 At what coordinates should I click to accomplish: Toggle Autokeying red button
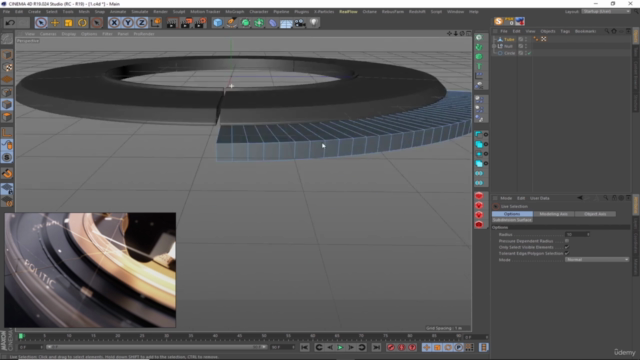402,347
